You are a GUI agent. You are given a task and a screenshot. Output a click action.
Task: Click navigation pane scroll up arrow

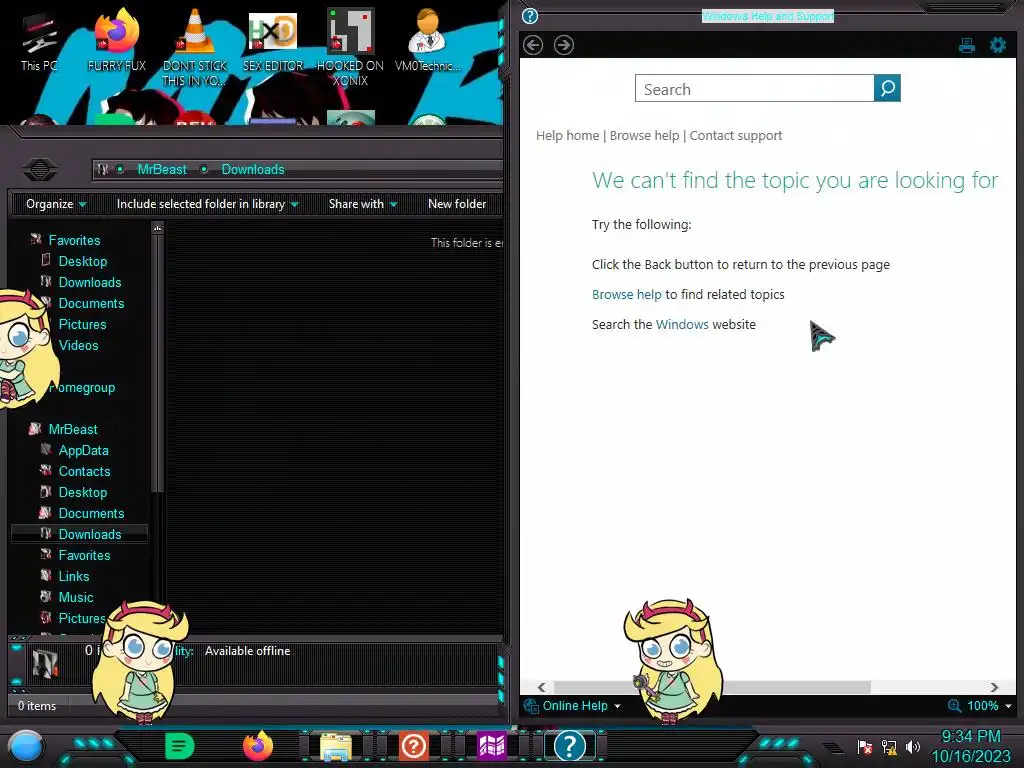tap(157, 228)
